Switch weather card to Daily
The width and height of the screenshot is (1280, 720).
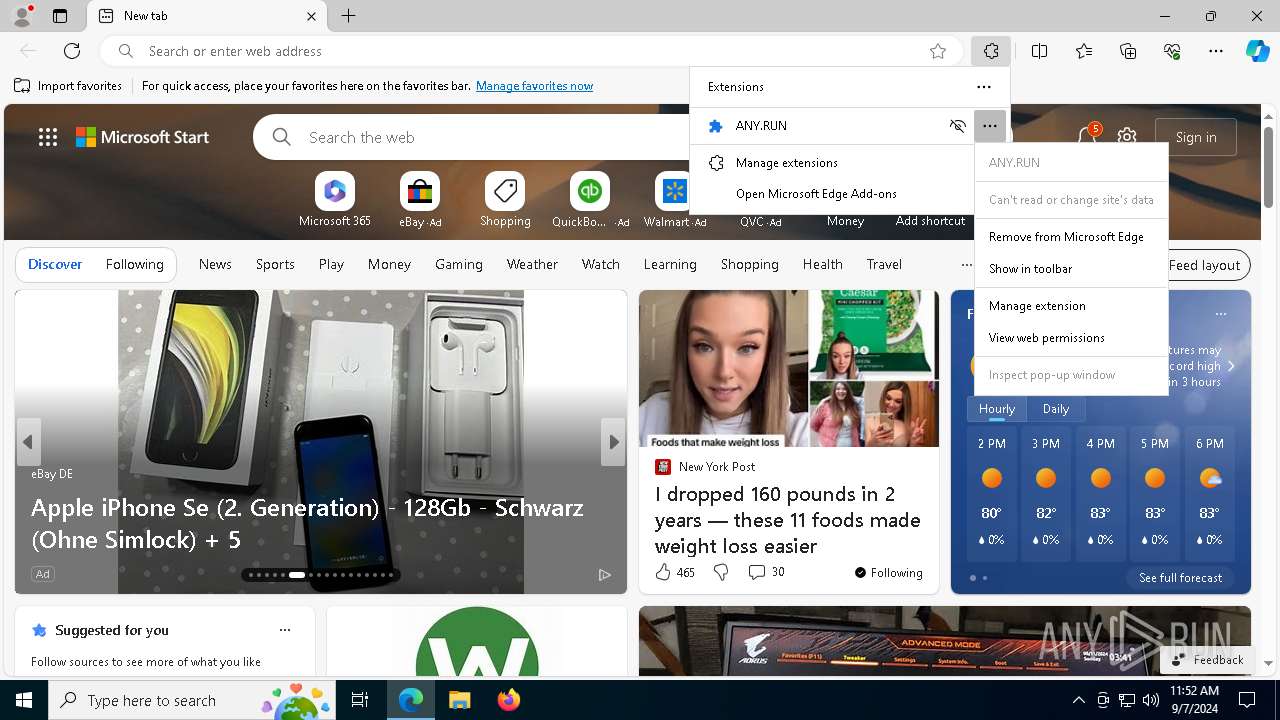tap(1056, 409)
